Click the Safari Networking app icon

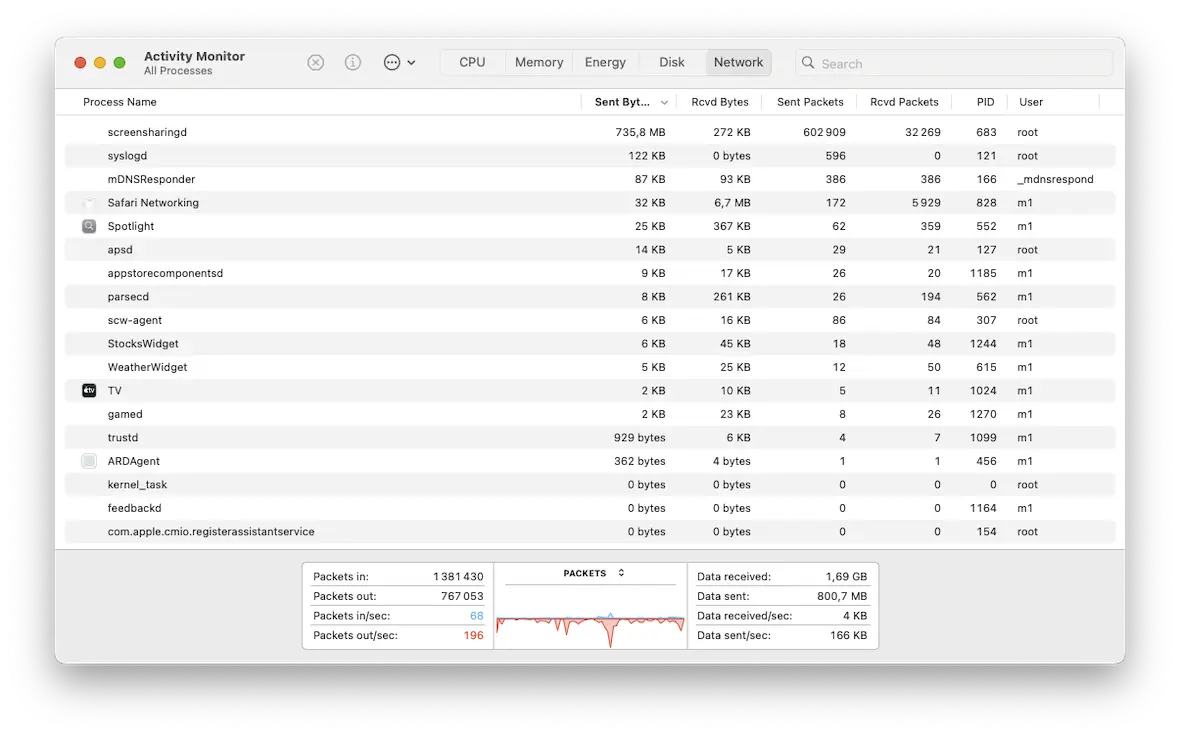pyautogui.click(x=90, y=202)
